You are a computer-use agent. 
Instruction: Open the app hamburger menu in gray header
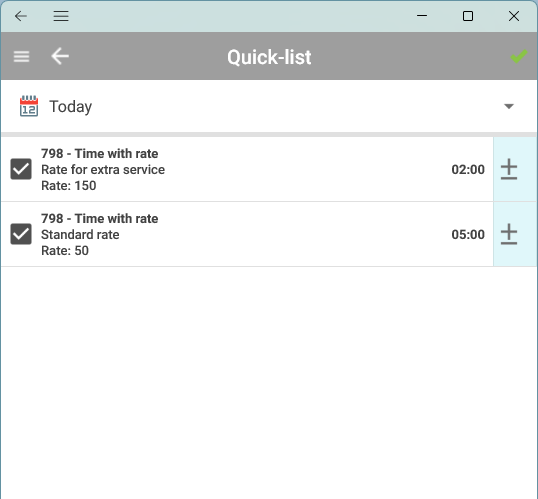point(21,57)
